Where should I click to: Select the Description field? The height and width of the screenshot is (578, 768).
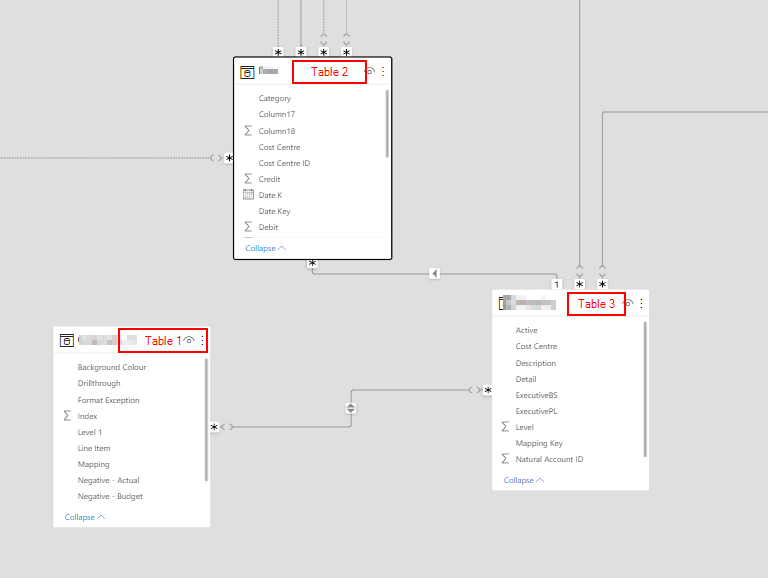coord(536,363)
